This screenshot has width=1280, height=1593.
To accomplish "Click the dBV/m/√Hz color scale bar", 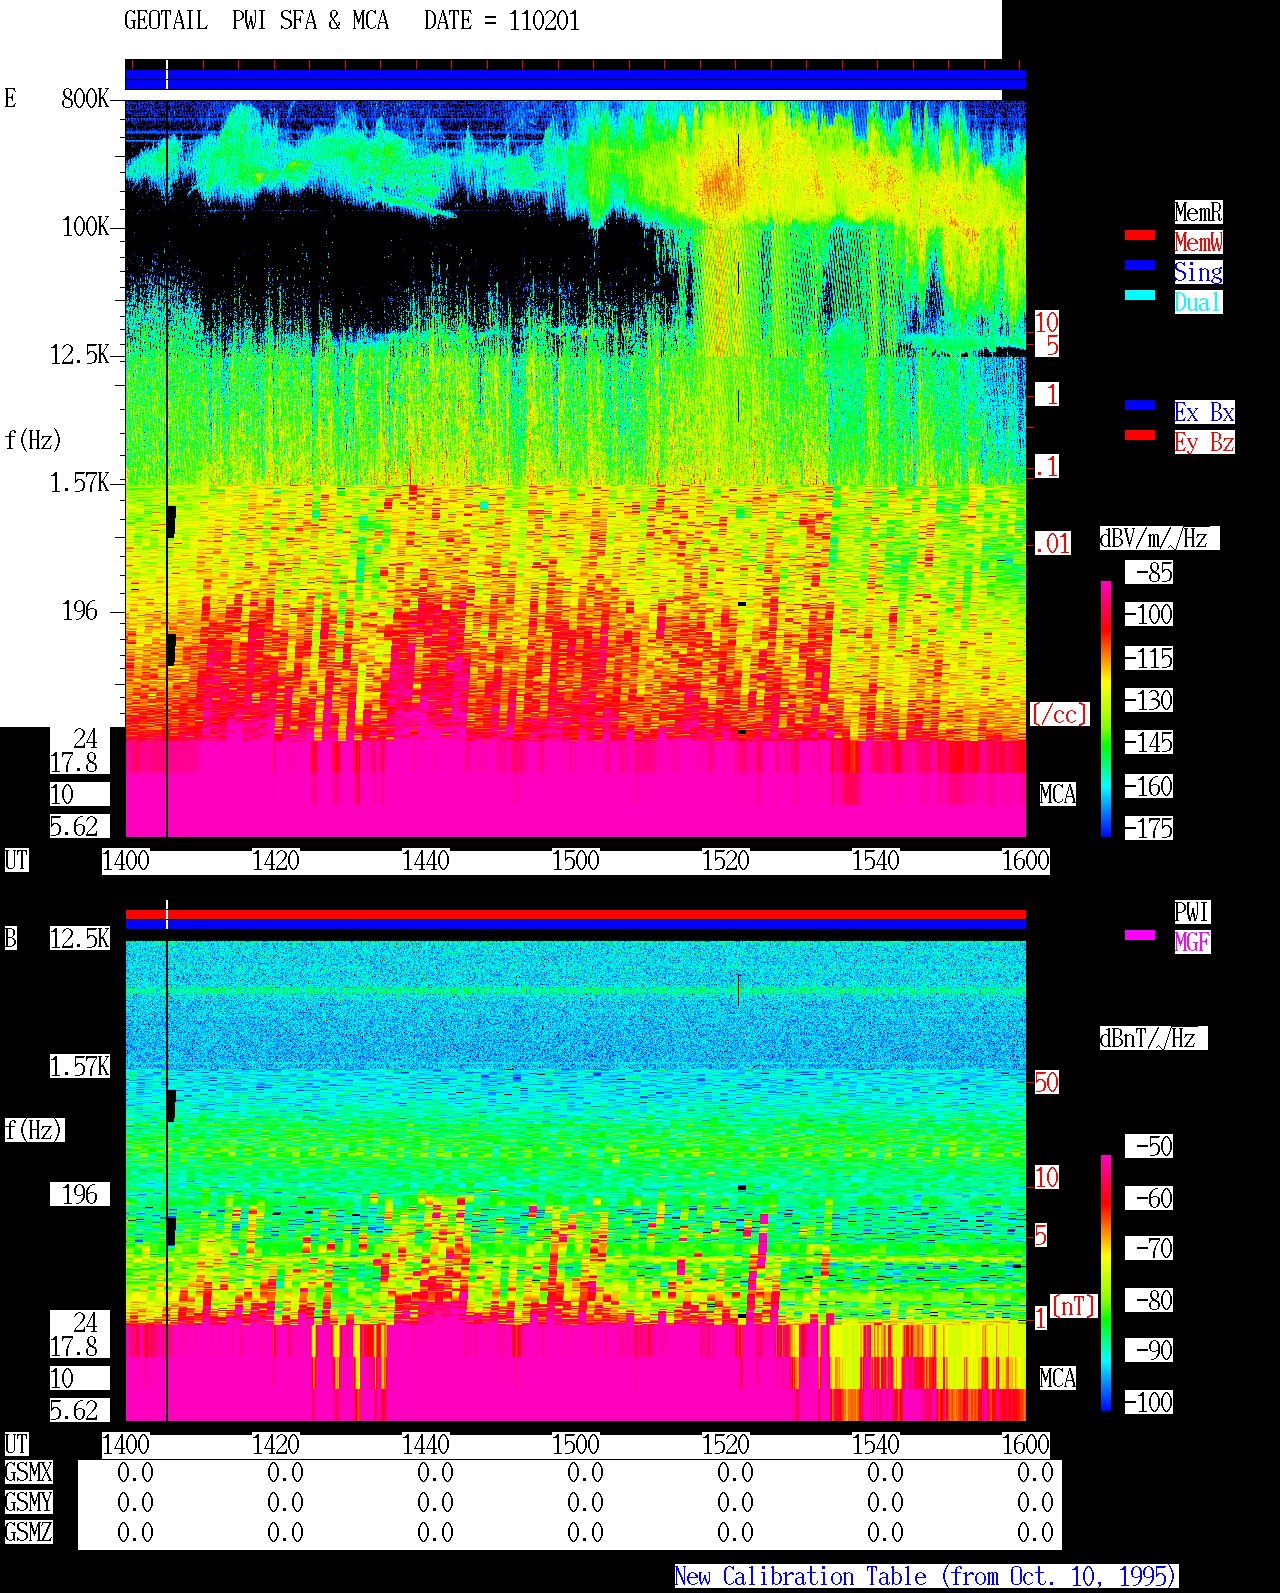I will (x=1106, y=708).
